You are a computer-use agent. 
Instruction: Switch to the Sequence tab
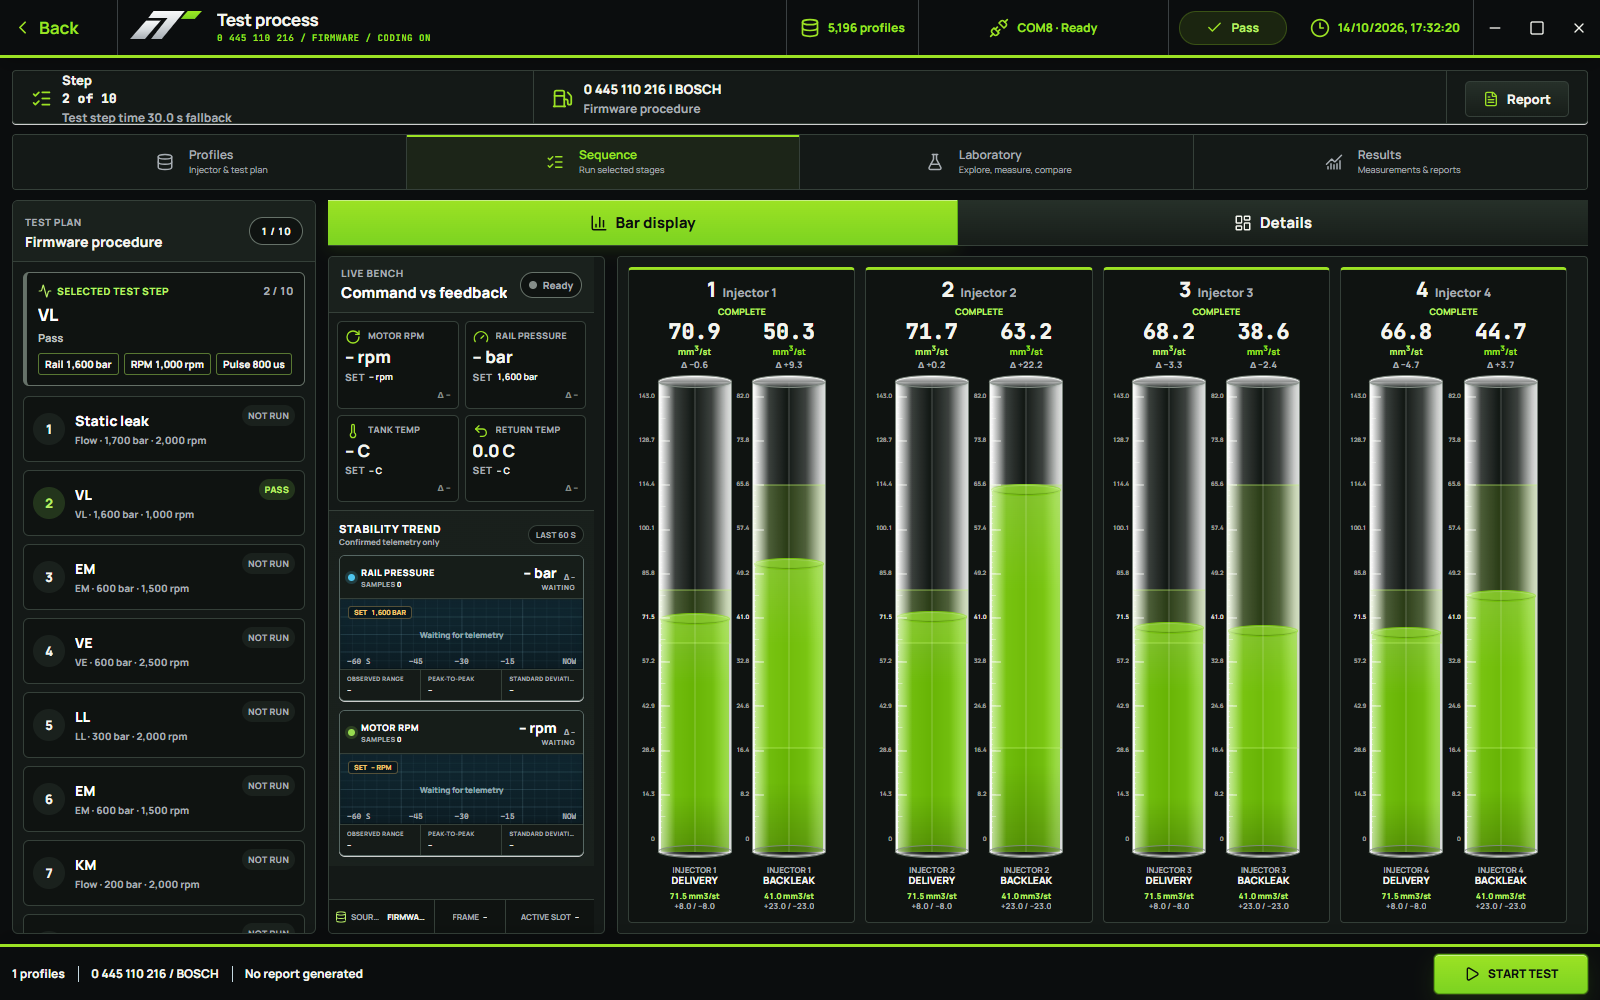tap(603, 162)
